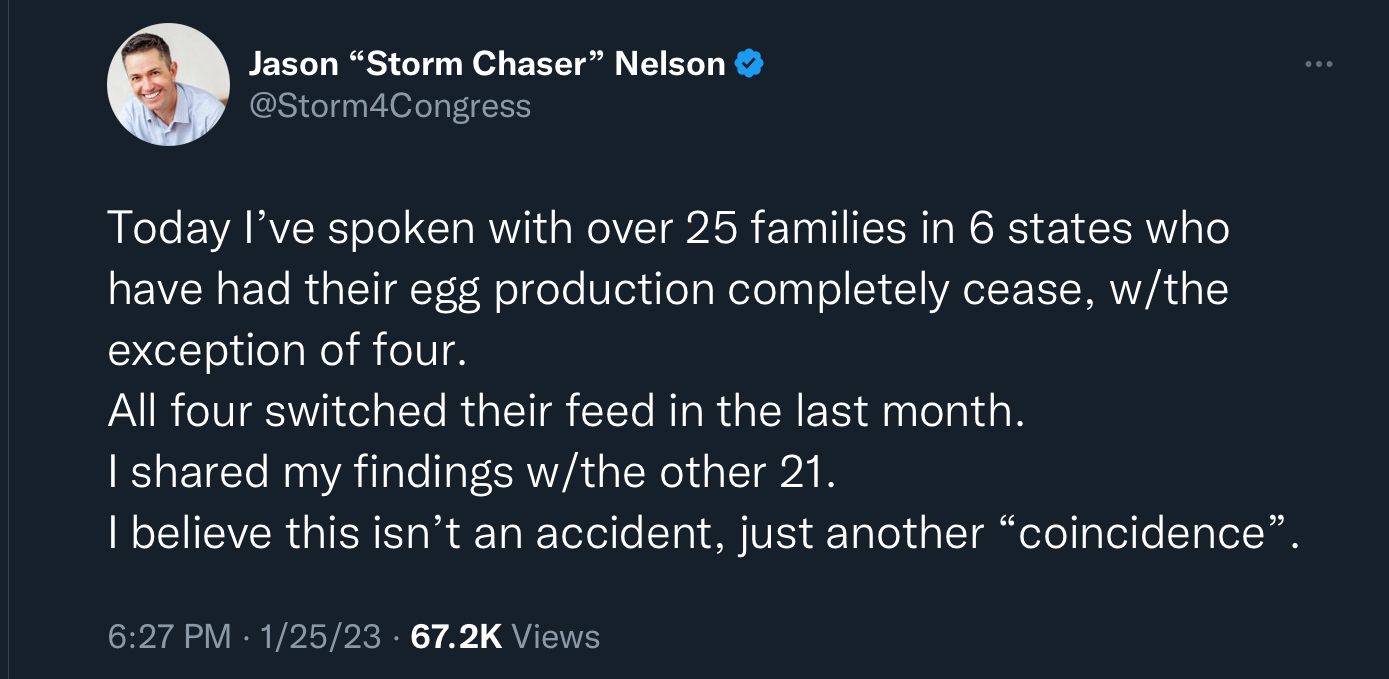Click the tweet line starting "Today I've spoken"
The height and width of the screenshot is (679, 1389).
(668, 229)
